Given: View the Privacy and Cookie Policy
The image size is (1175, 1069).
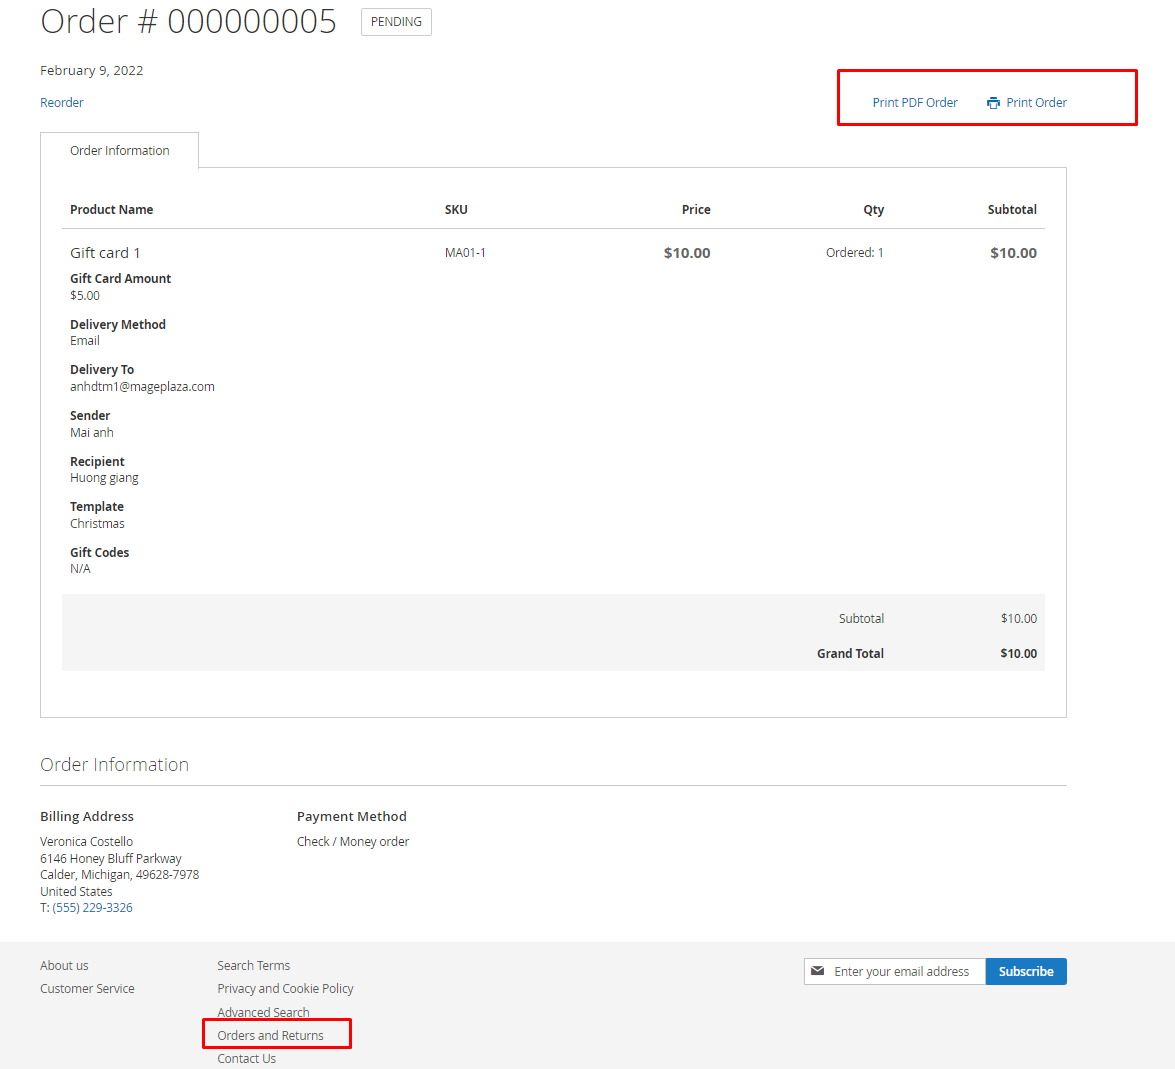Looking at the screenshot, I should click(285, 989).
